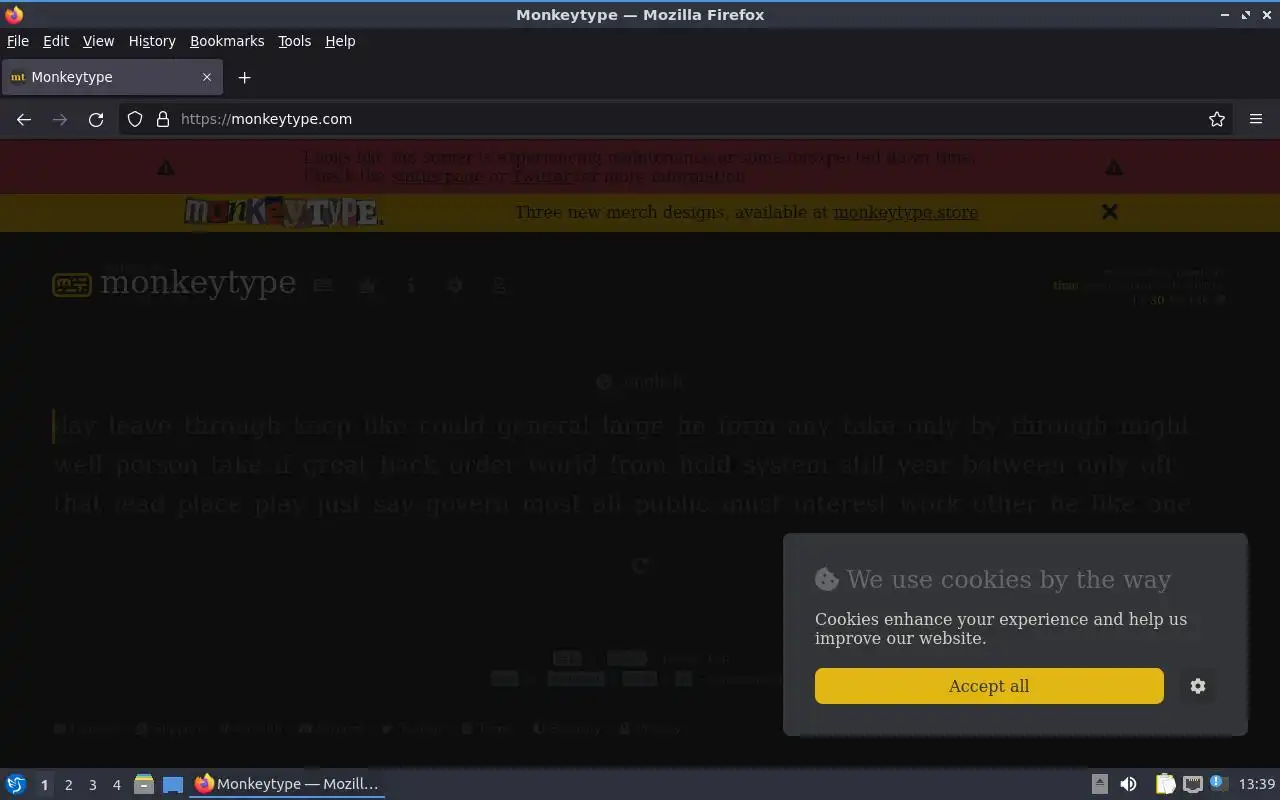The height and width of the screenshot is (800, 1280).
Task: Open the notification alert tray icon
Action: [1218, 783]
